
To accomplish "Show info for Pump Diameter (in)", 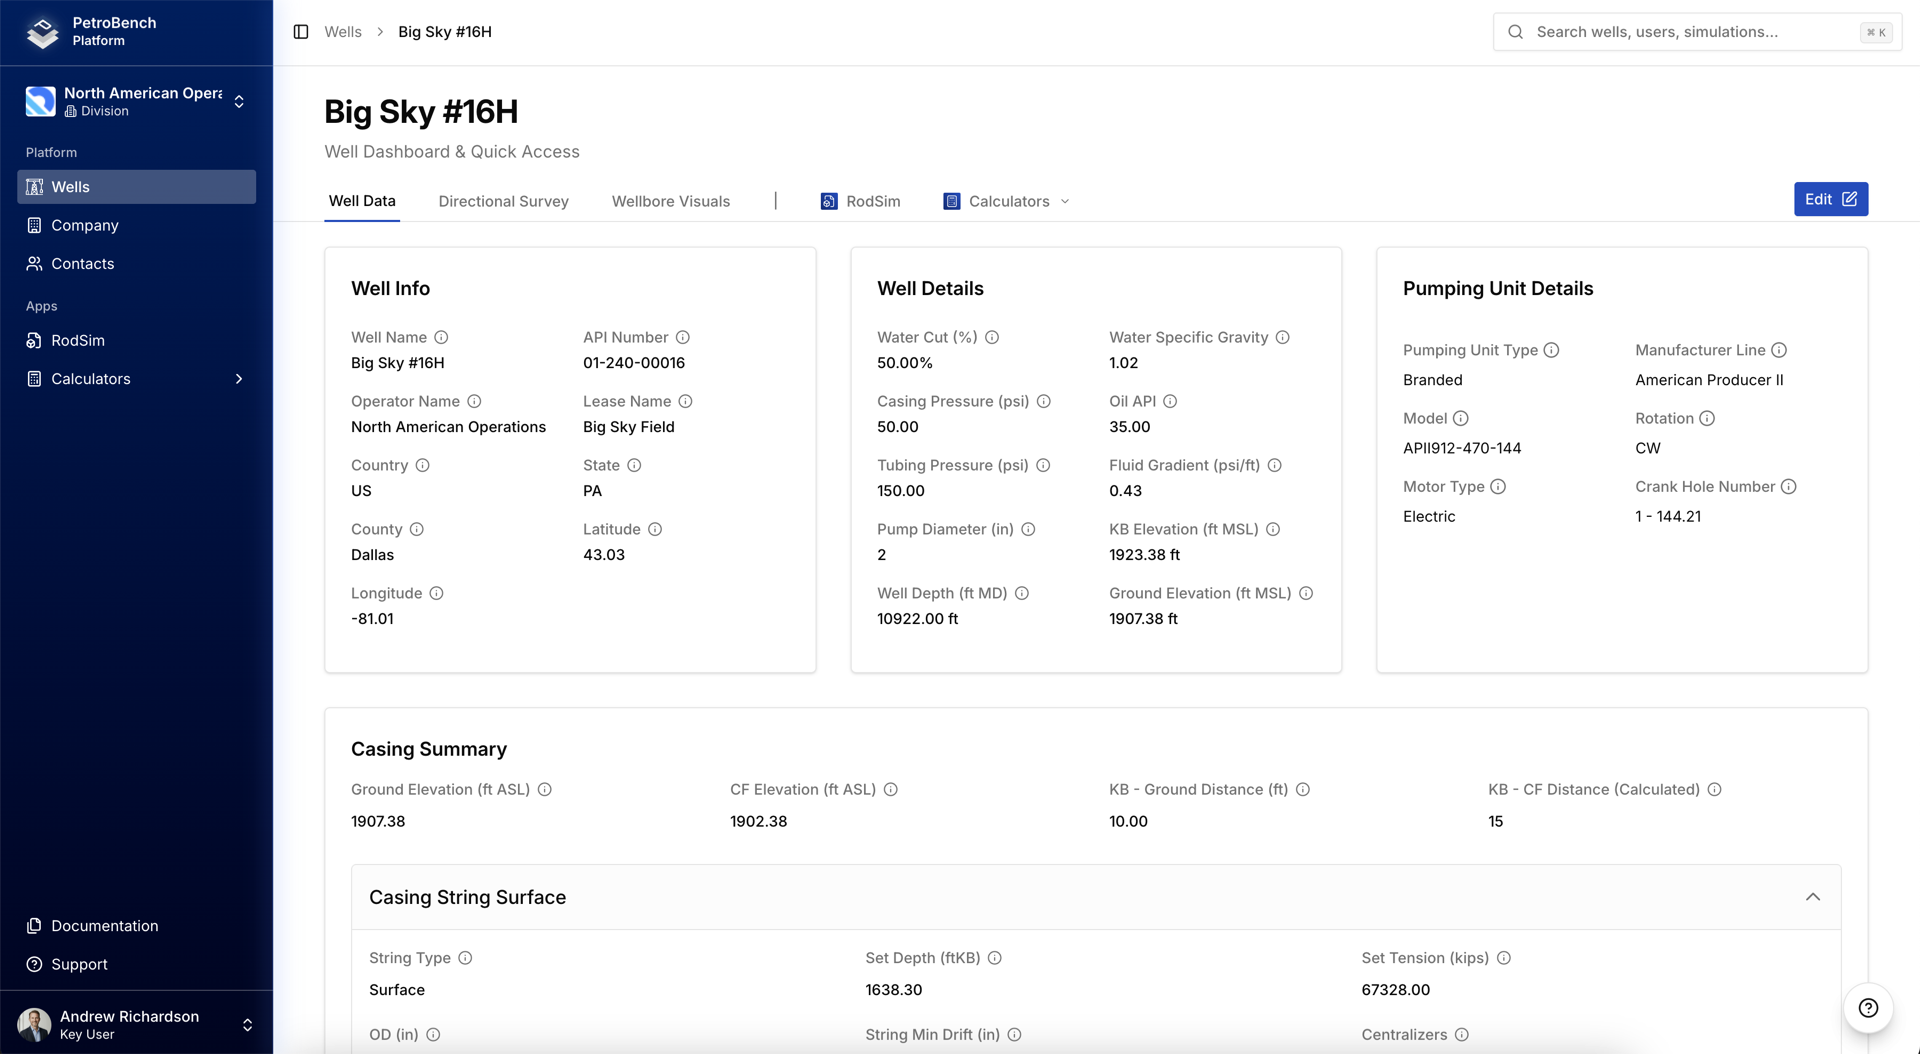I will [1028, 530].
